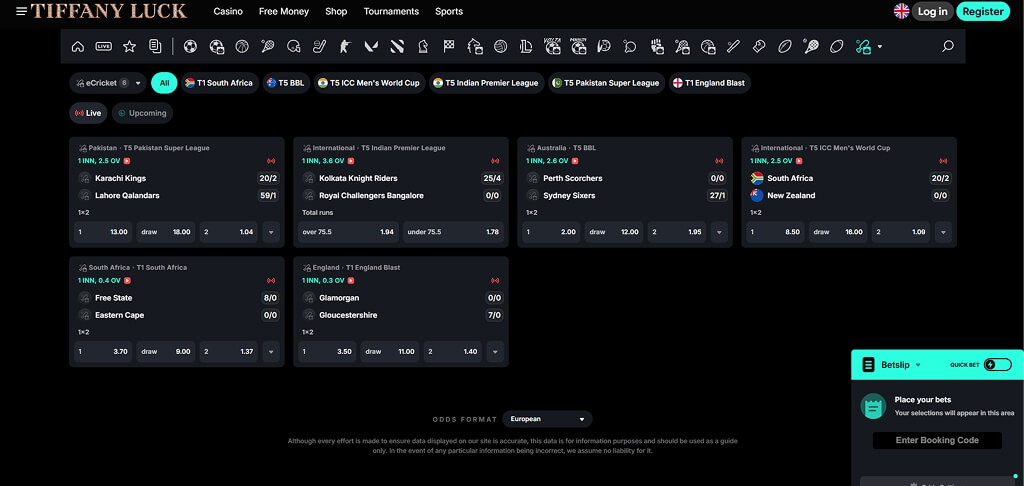The height and width of the screenshot is (486, 1024).
Task: Bet on Karachi Kings at 13.00
Action: (103, 232)
